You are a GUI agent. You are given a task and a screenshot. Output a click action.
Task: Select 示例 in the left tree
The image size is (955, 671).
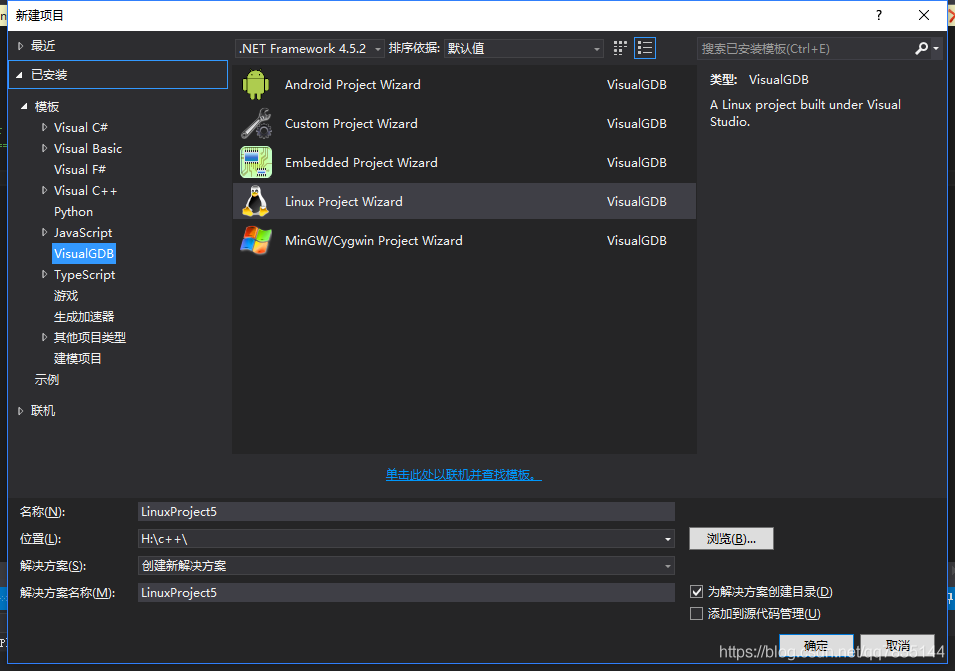click(x=47, y=380)
